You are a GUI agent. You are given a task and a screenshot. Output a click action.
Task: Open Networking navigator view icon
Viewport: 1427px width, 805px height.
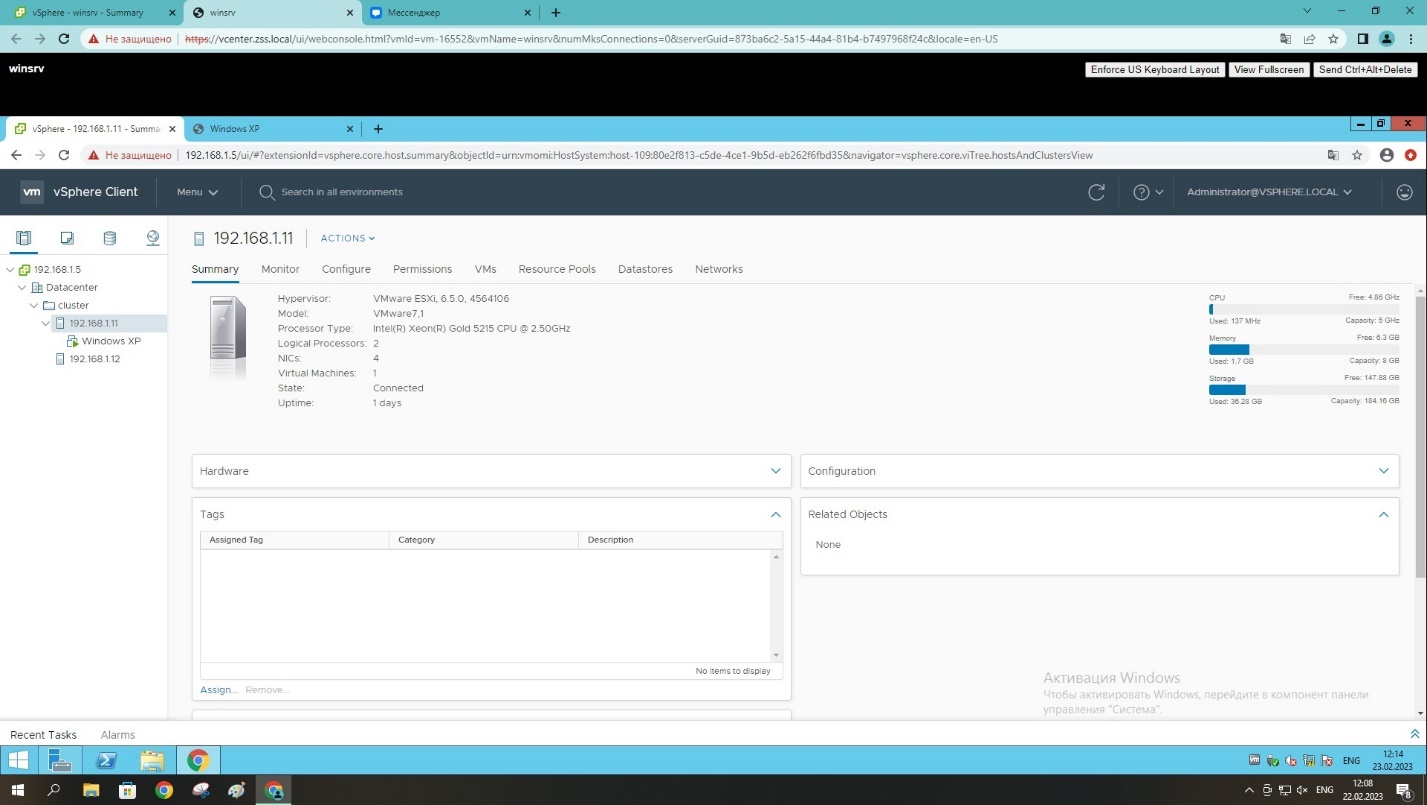tap(153, 238)
